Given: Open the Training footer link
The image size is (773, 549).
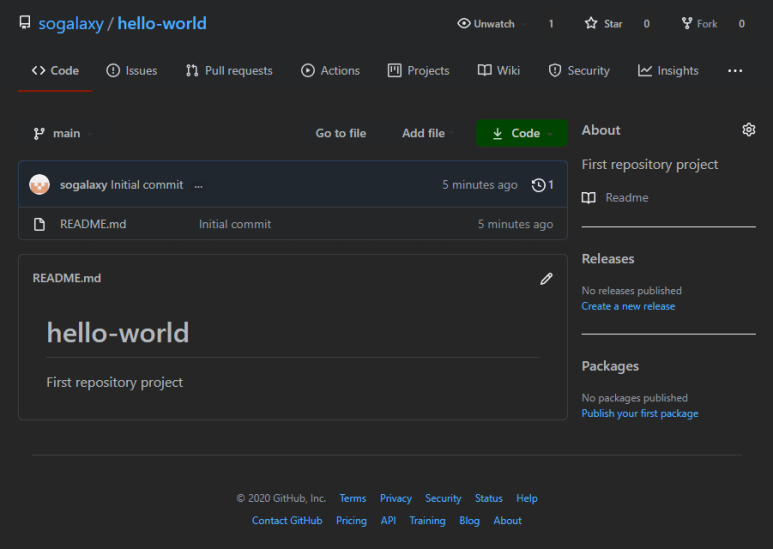Looking at the screenshot, I should tap(427, 520).
